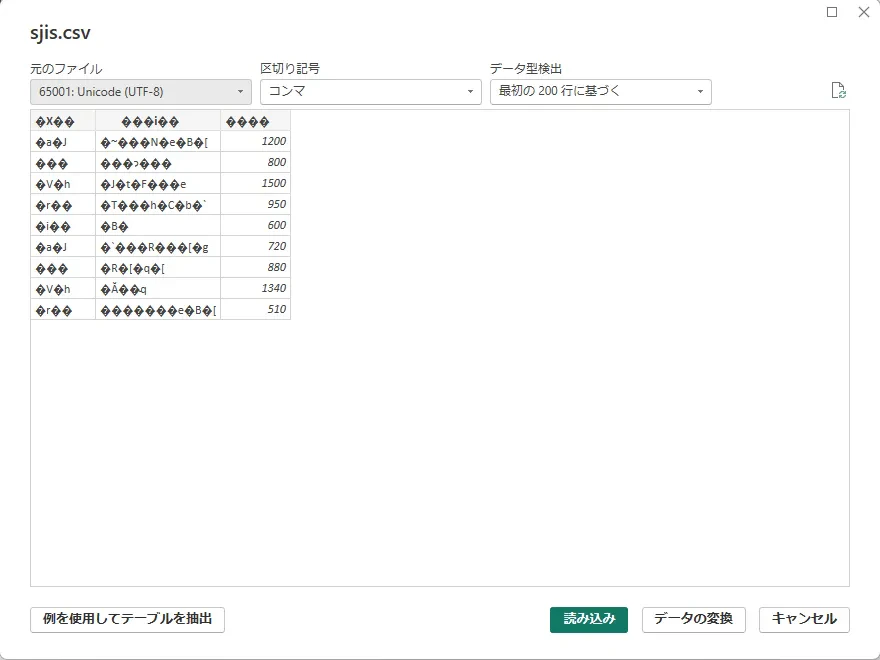880x660 pixels.
Task: Select the middle cell in the 1340 row
Action: click(x=158, y=288)
